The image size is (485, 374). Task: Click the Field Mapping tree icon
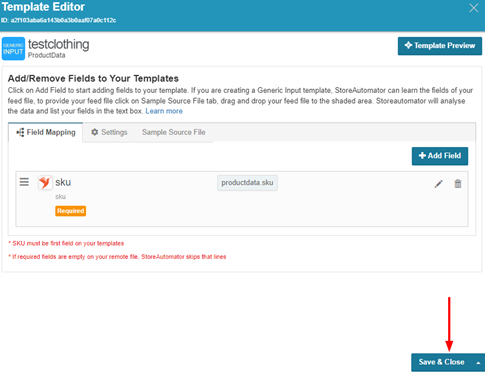20,132
